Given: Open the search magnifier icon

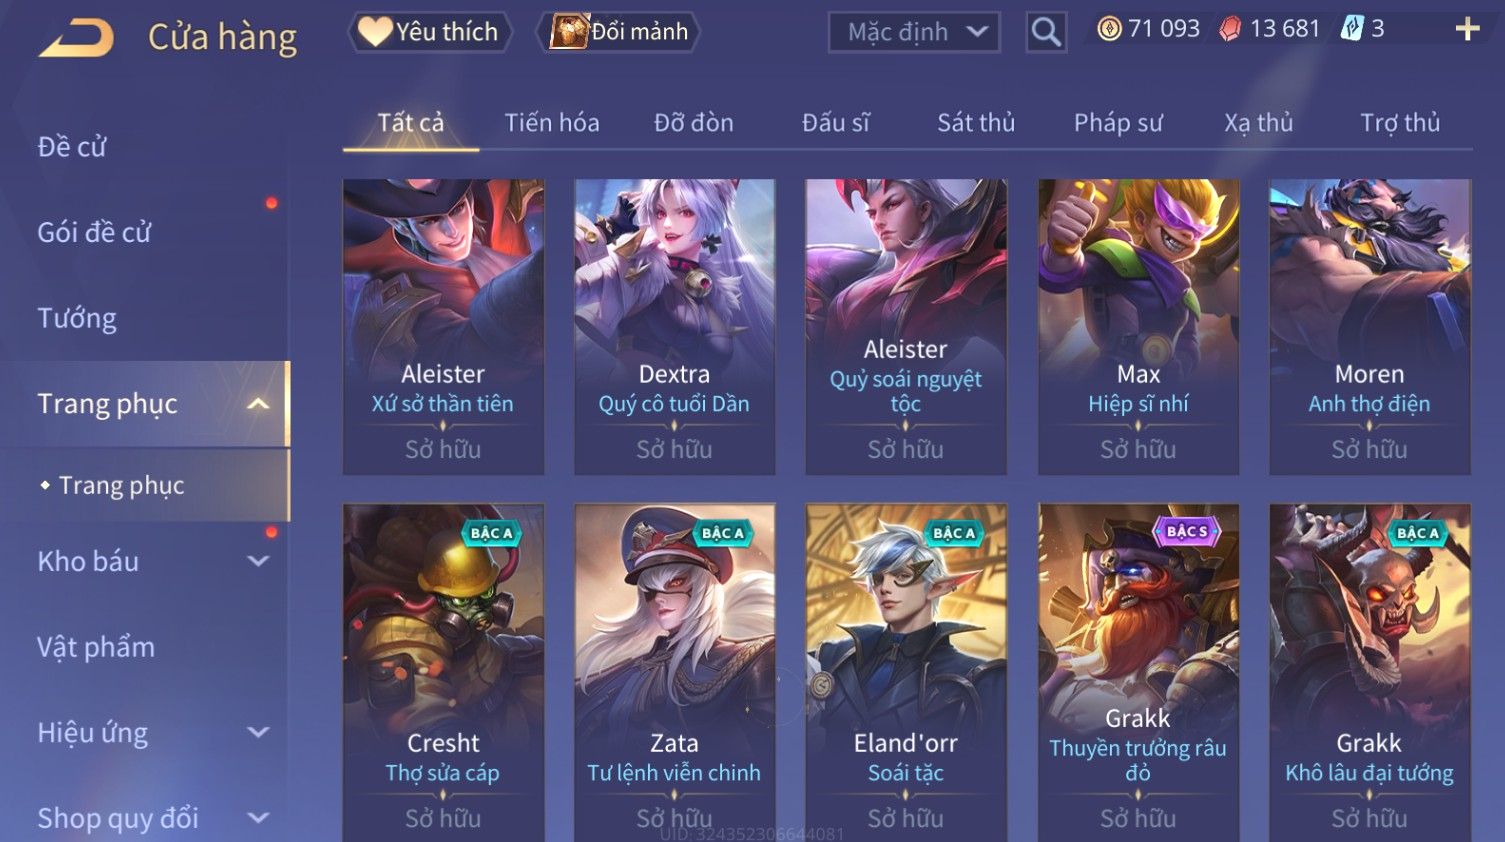Looking at the screenshot, I should tap(1046, 32).
